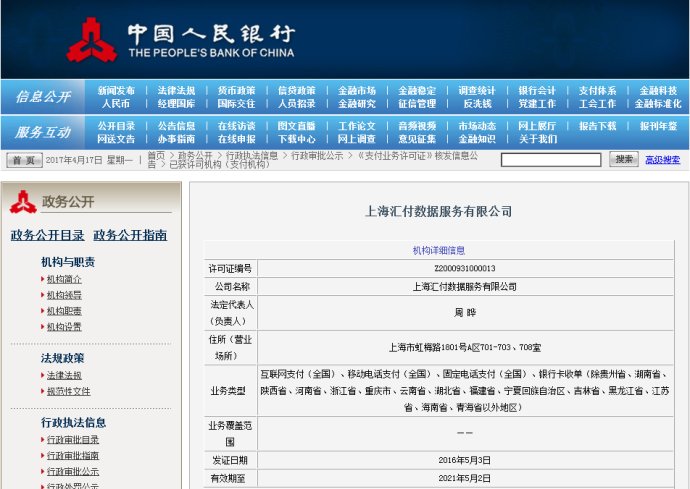Open 机构设置 sidebar link
Viewport: 690px width, 489px height.
click(64, 327)
